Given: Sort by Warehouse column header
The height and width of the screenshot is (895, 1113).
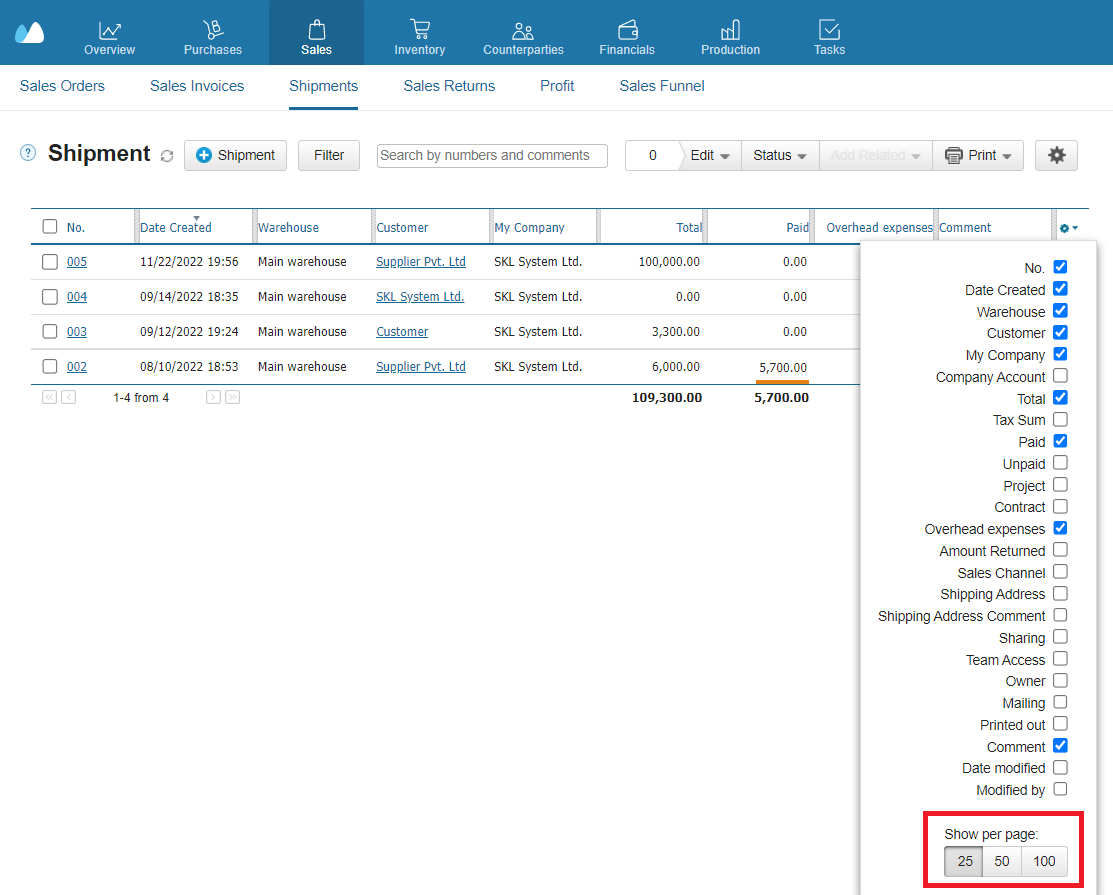Looking at the screenshot, I should (x=288, y=228).
